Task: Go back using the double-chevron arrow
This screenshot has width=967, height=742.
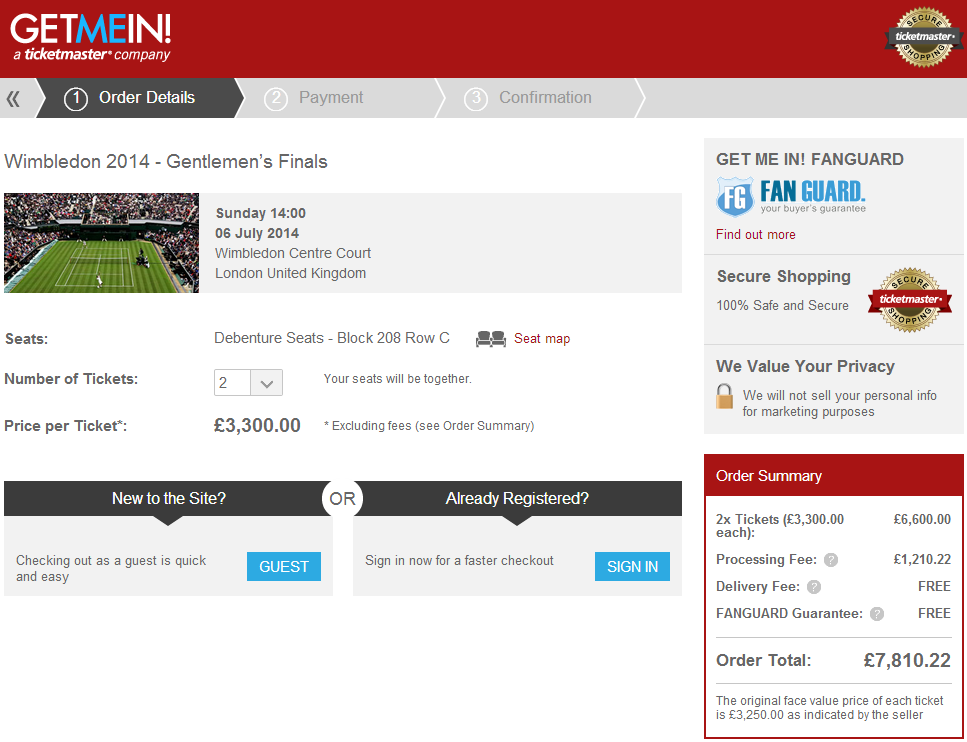Action: point(13,98)
